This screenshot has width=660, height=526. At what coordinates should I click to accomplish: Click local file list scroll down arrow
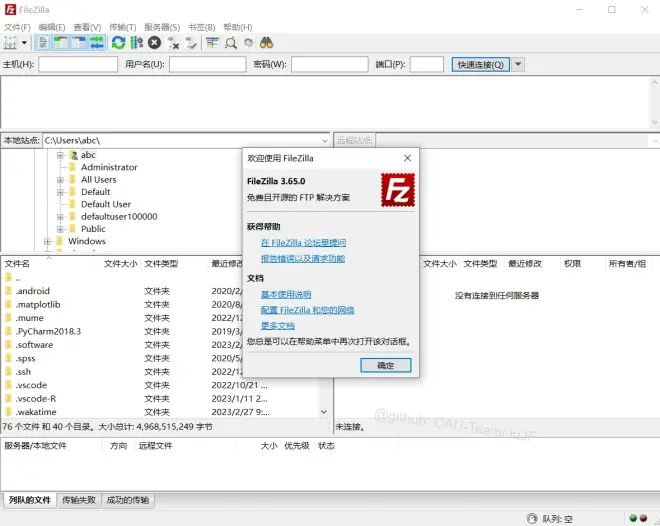click(x=324, y=412)
